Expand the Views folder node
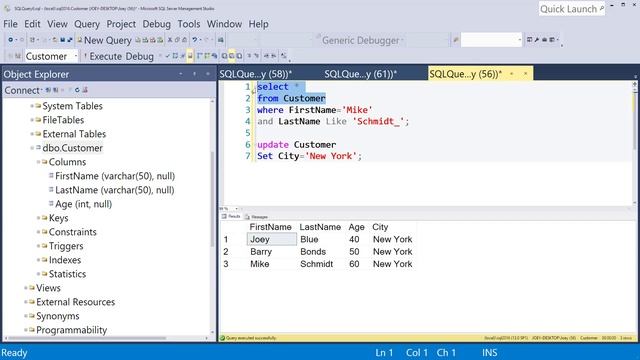 [x=26, y=288]
